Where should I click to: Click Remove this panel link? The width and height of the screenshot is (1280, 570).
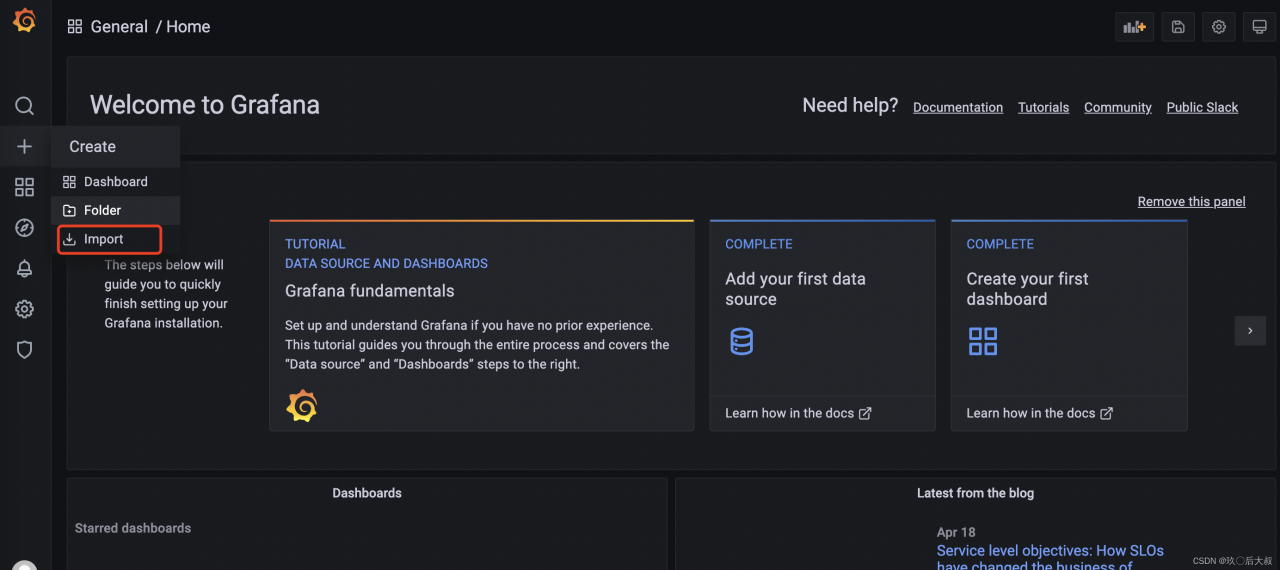[x=1192, y=202]
